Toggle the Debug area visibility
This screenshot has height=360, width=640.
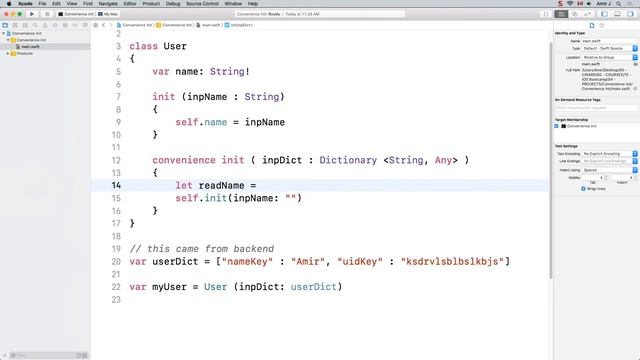617,14
